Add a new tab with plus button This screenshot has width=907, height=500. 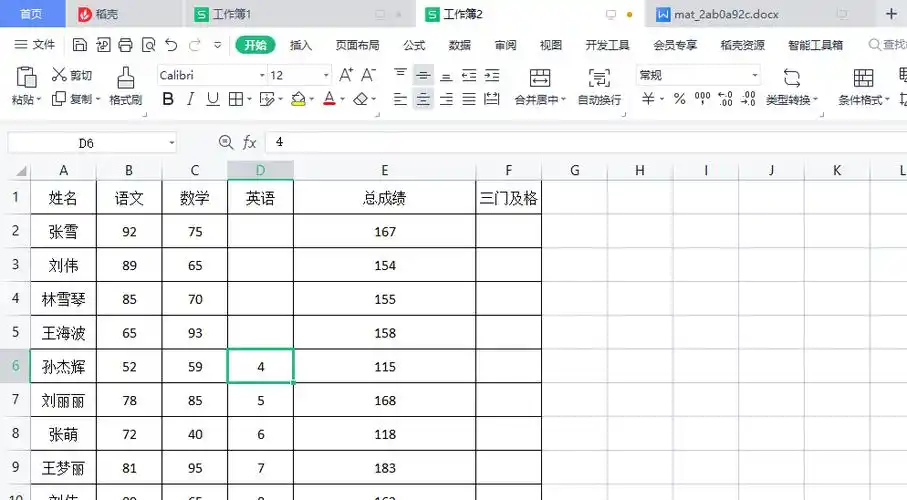(x=891, y=14)
